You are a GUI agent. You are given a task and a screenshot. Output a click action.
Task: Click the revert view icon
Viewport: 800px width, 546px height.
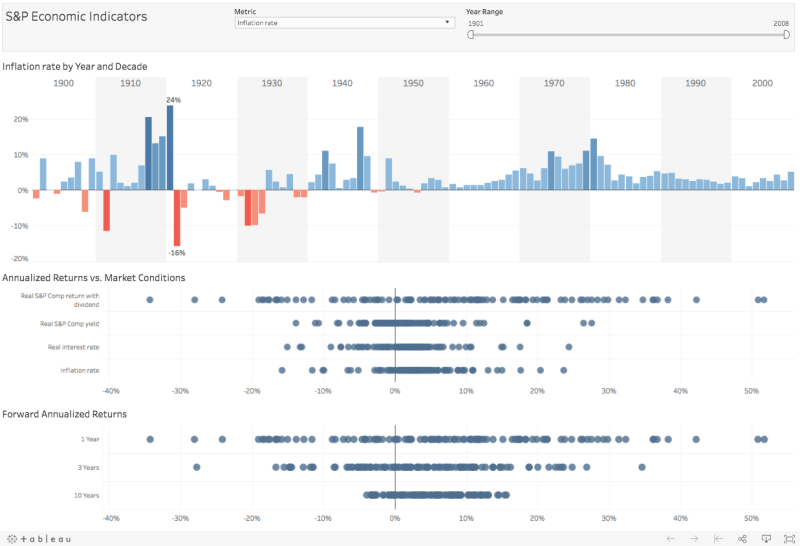pyautogui.click(x=718, y=538)
